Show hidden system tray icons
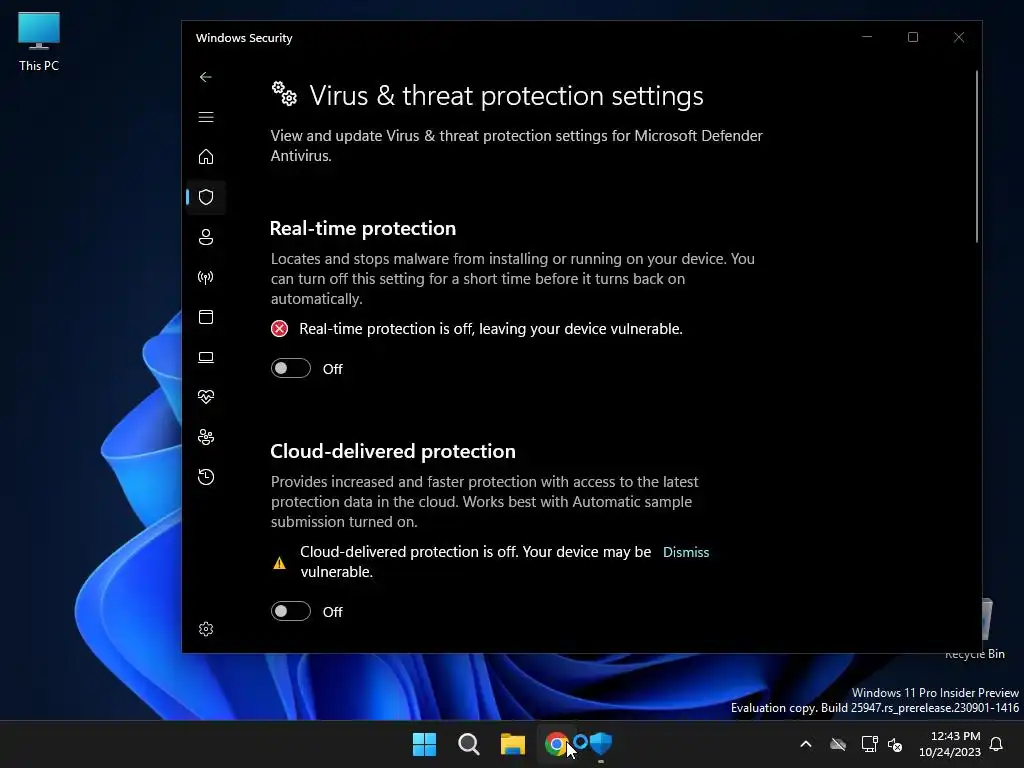Image resolution: width=1024 pixels, height=768 pixels. [806, 744]
